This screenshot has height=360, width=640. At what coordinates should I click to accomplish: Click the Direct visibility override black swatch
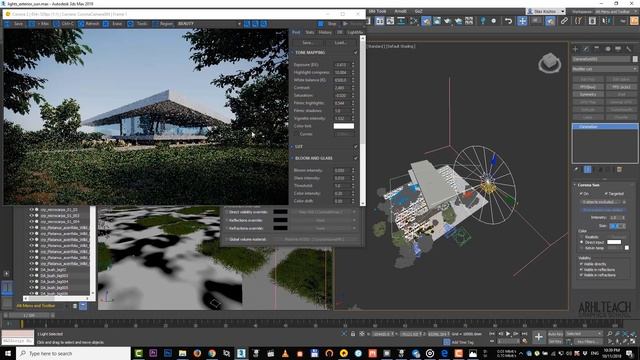[x=280, y=212]
